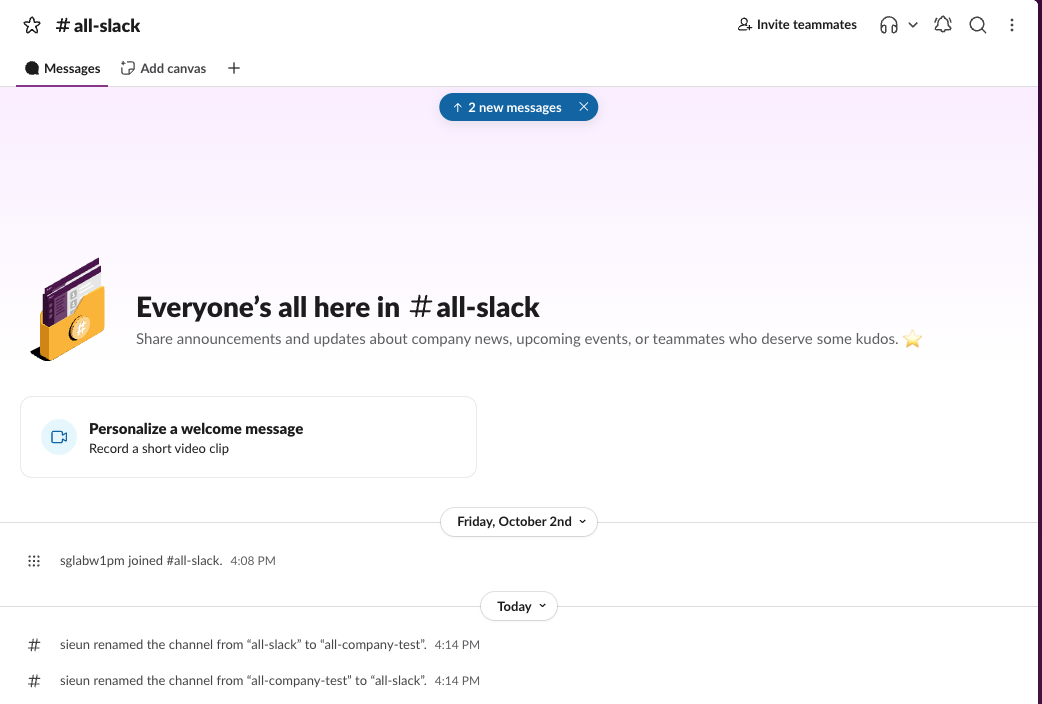Click Personalize a welcome message card
Image resolution: width=1042 pixels, height=704 pixels.
click(x=249, y=437)
